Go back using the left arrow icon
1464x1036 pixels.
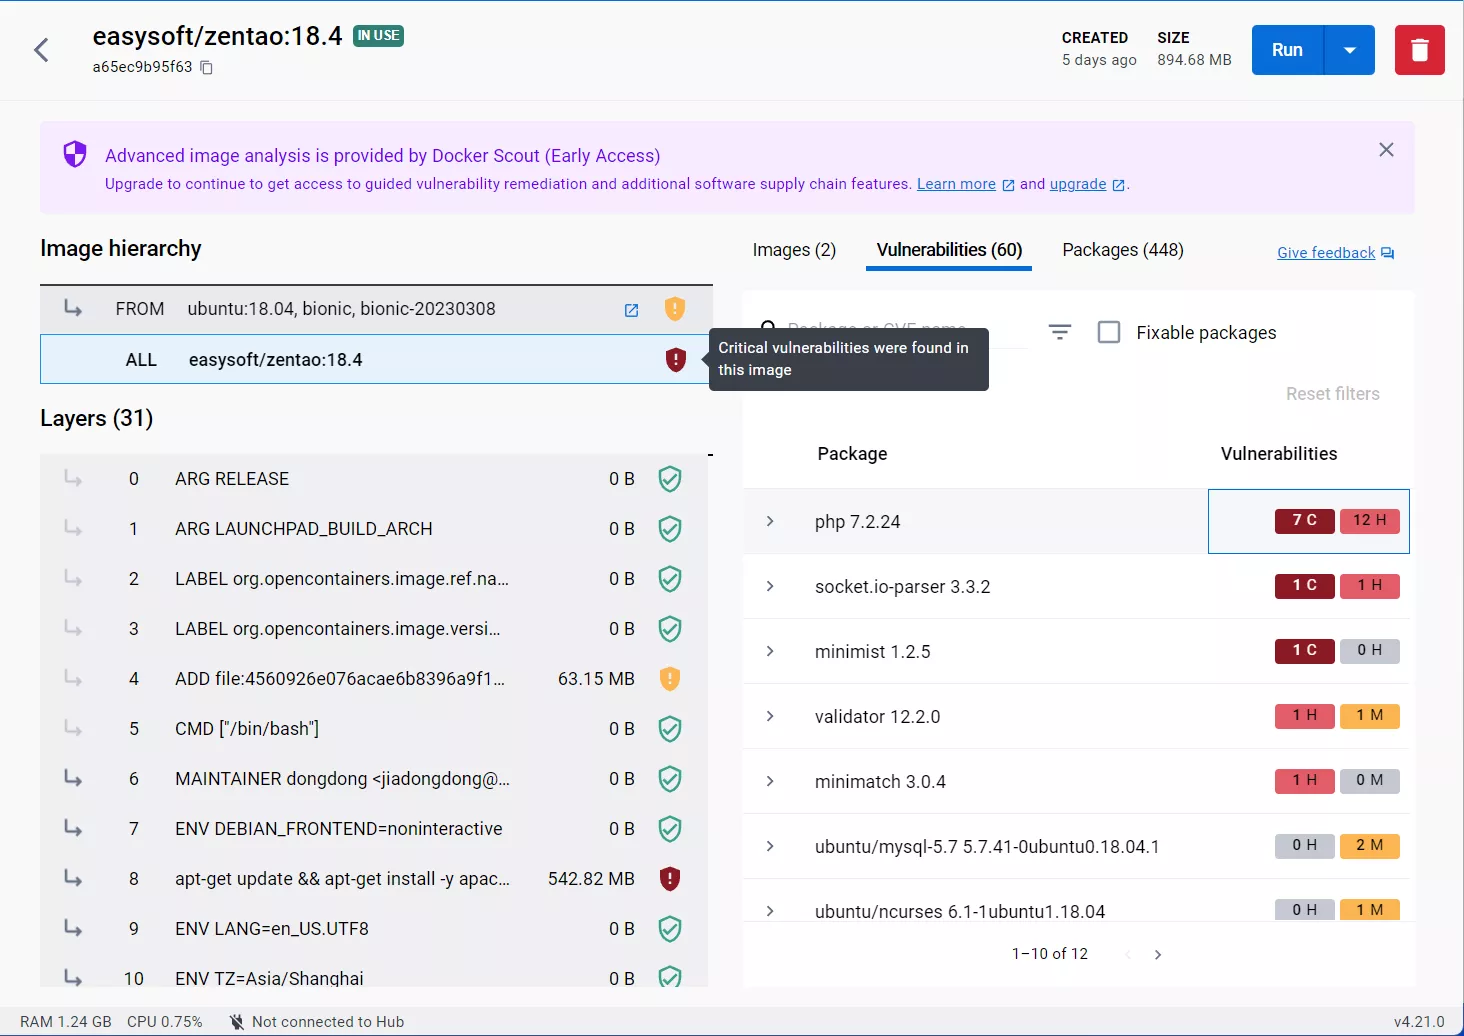click(41, 50)
